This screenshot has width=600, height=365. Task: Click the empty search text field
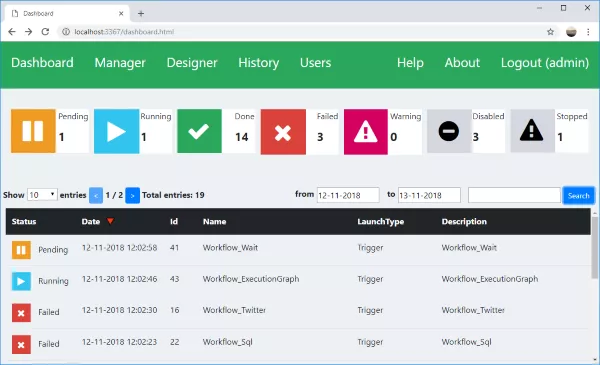(514, 195)
